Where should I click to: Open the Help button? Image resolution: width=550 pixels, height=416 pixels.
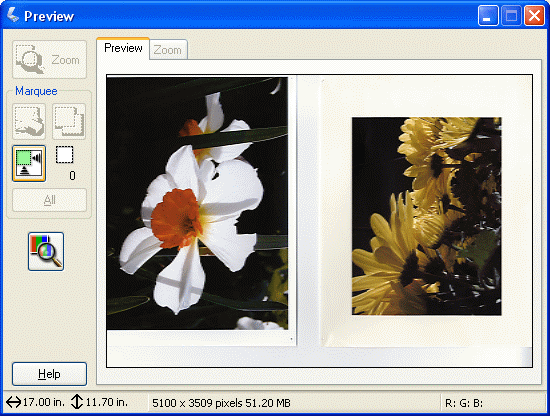49,374
